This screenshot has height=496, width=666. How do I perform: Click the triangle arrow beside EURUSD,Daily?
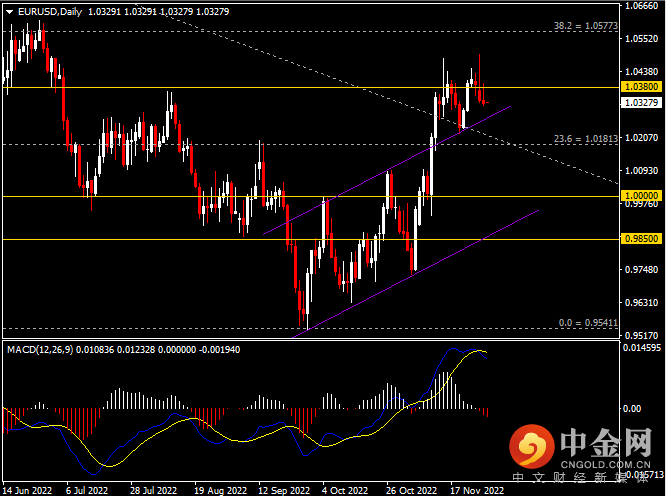[x=7, y=12]
